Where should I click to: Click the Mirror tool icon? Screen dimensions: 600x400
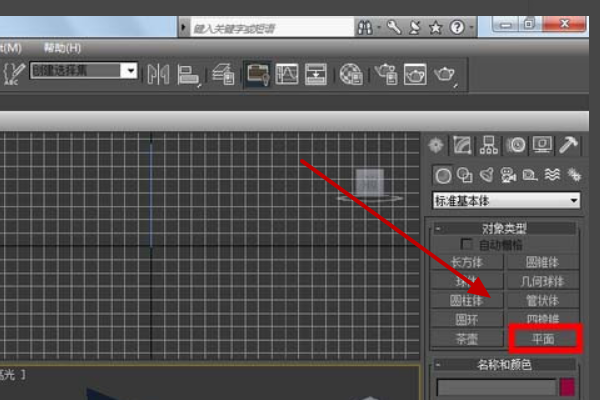click(158, 74)
